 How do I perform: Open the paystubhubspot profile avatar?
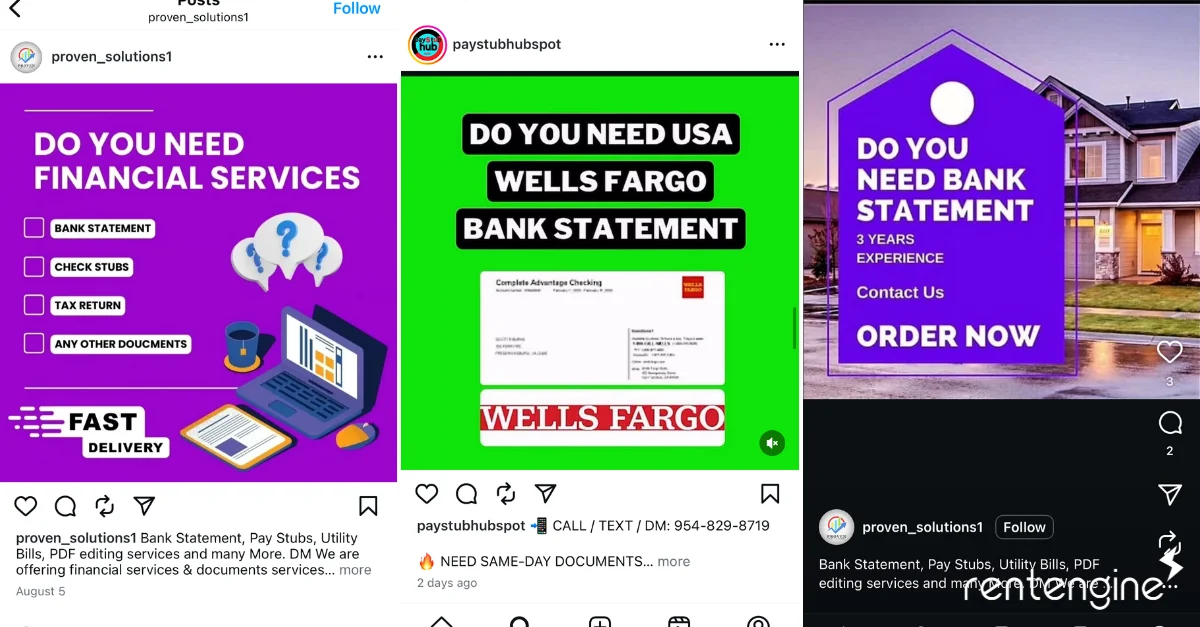point(427,45)
